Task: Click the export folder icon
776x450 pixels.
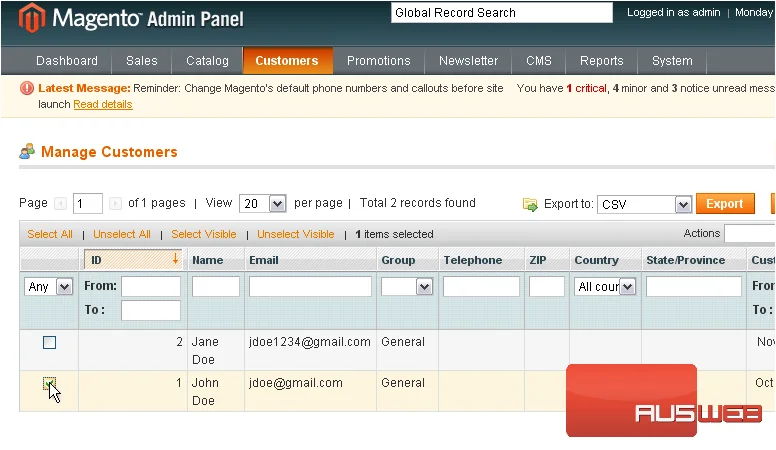Action: (x=530, y=204)
